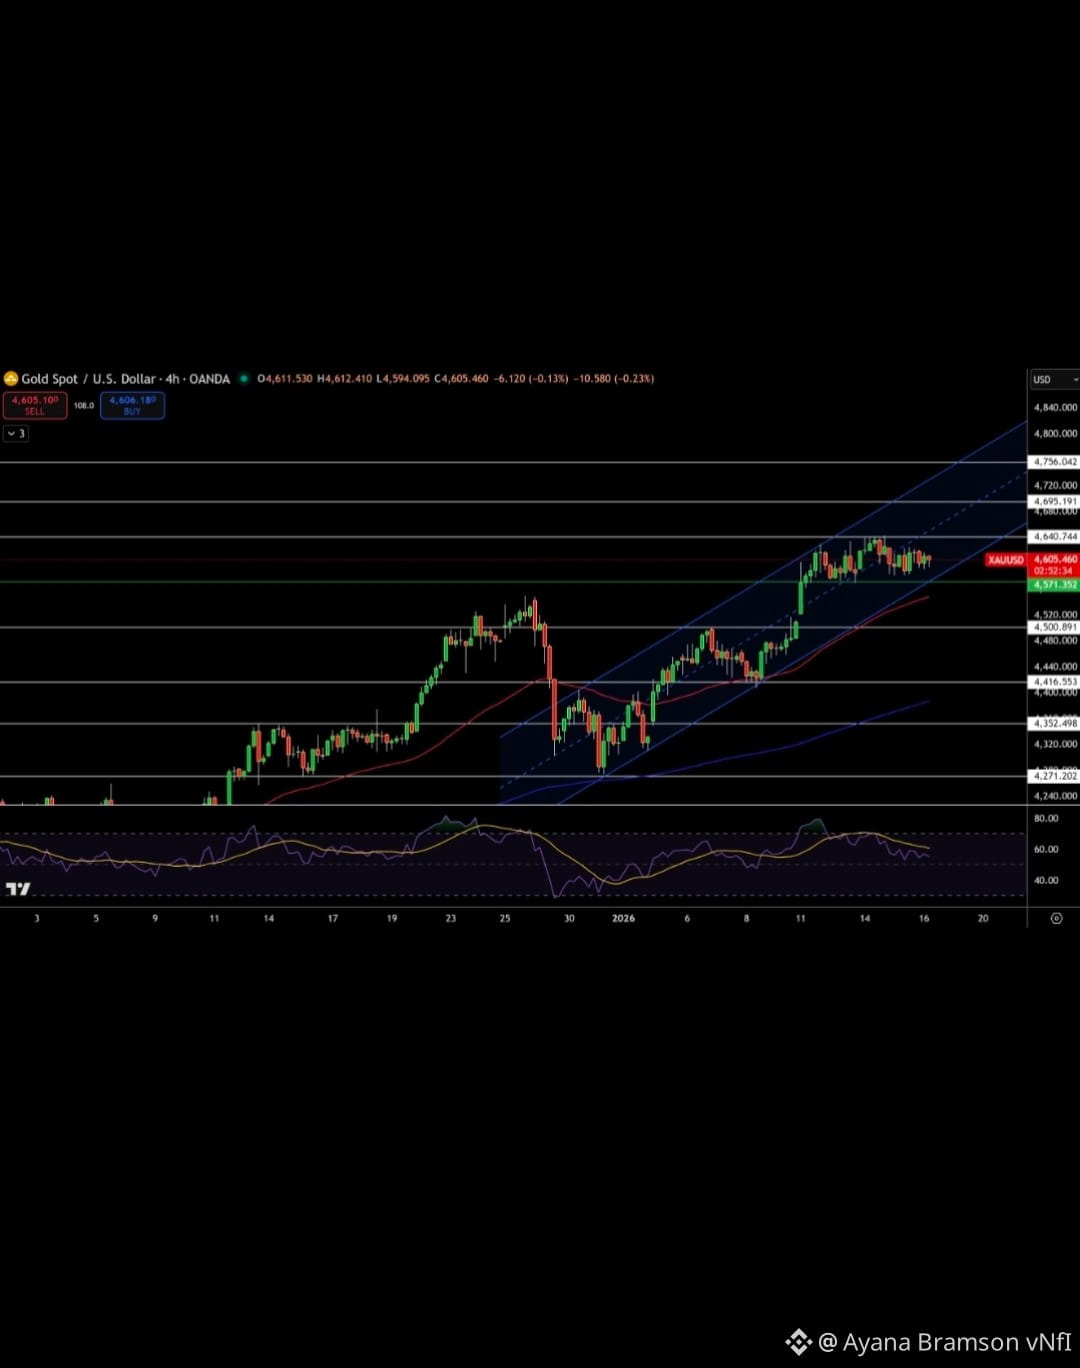The image size is (1080, 1368).
Task: Click the 02:52:34 bar countdown timer
Action: click(x=1054, y=571)
